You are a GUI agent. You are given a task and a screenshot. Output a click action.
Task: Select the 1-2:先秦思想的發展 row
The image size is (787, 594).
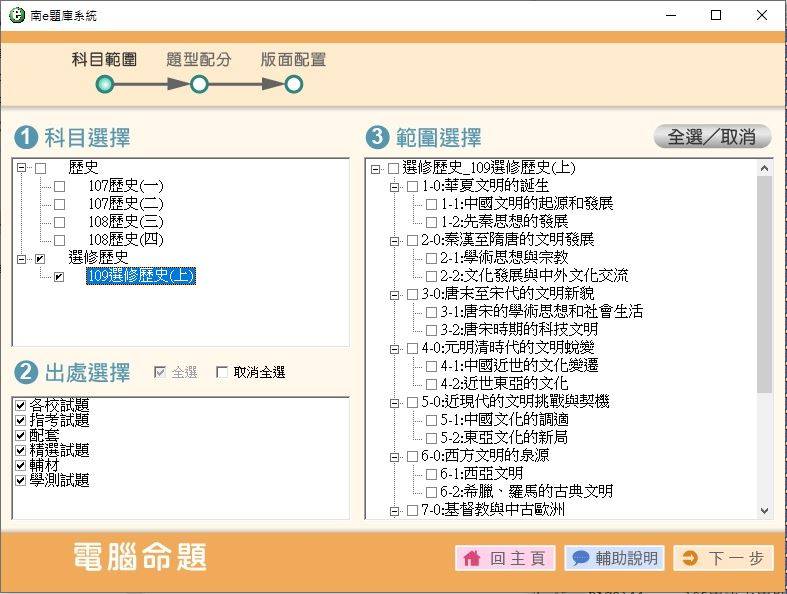coord(504,221)
